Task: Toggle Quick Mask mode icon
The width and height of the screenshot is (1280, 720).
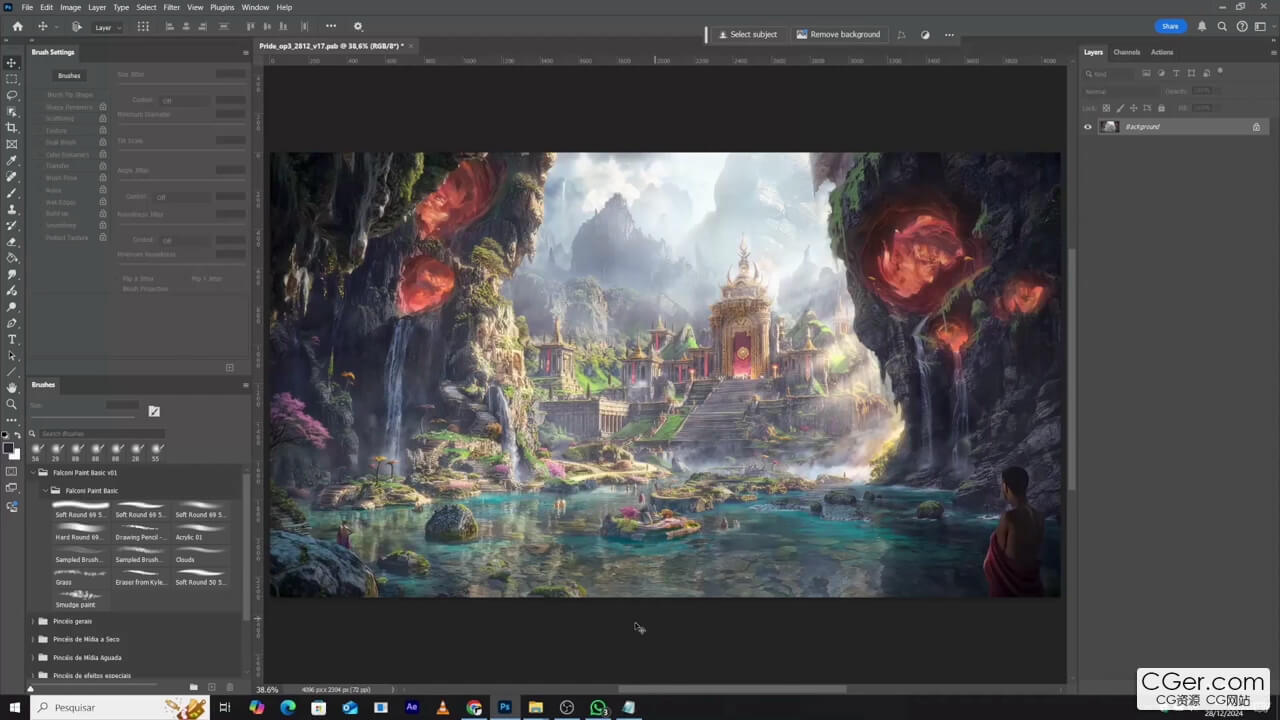Action: coord(12,471)
